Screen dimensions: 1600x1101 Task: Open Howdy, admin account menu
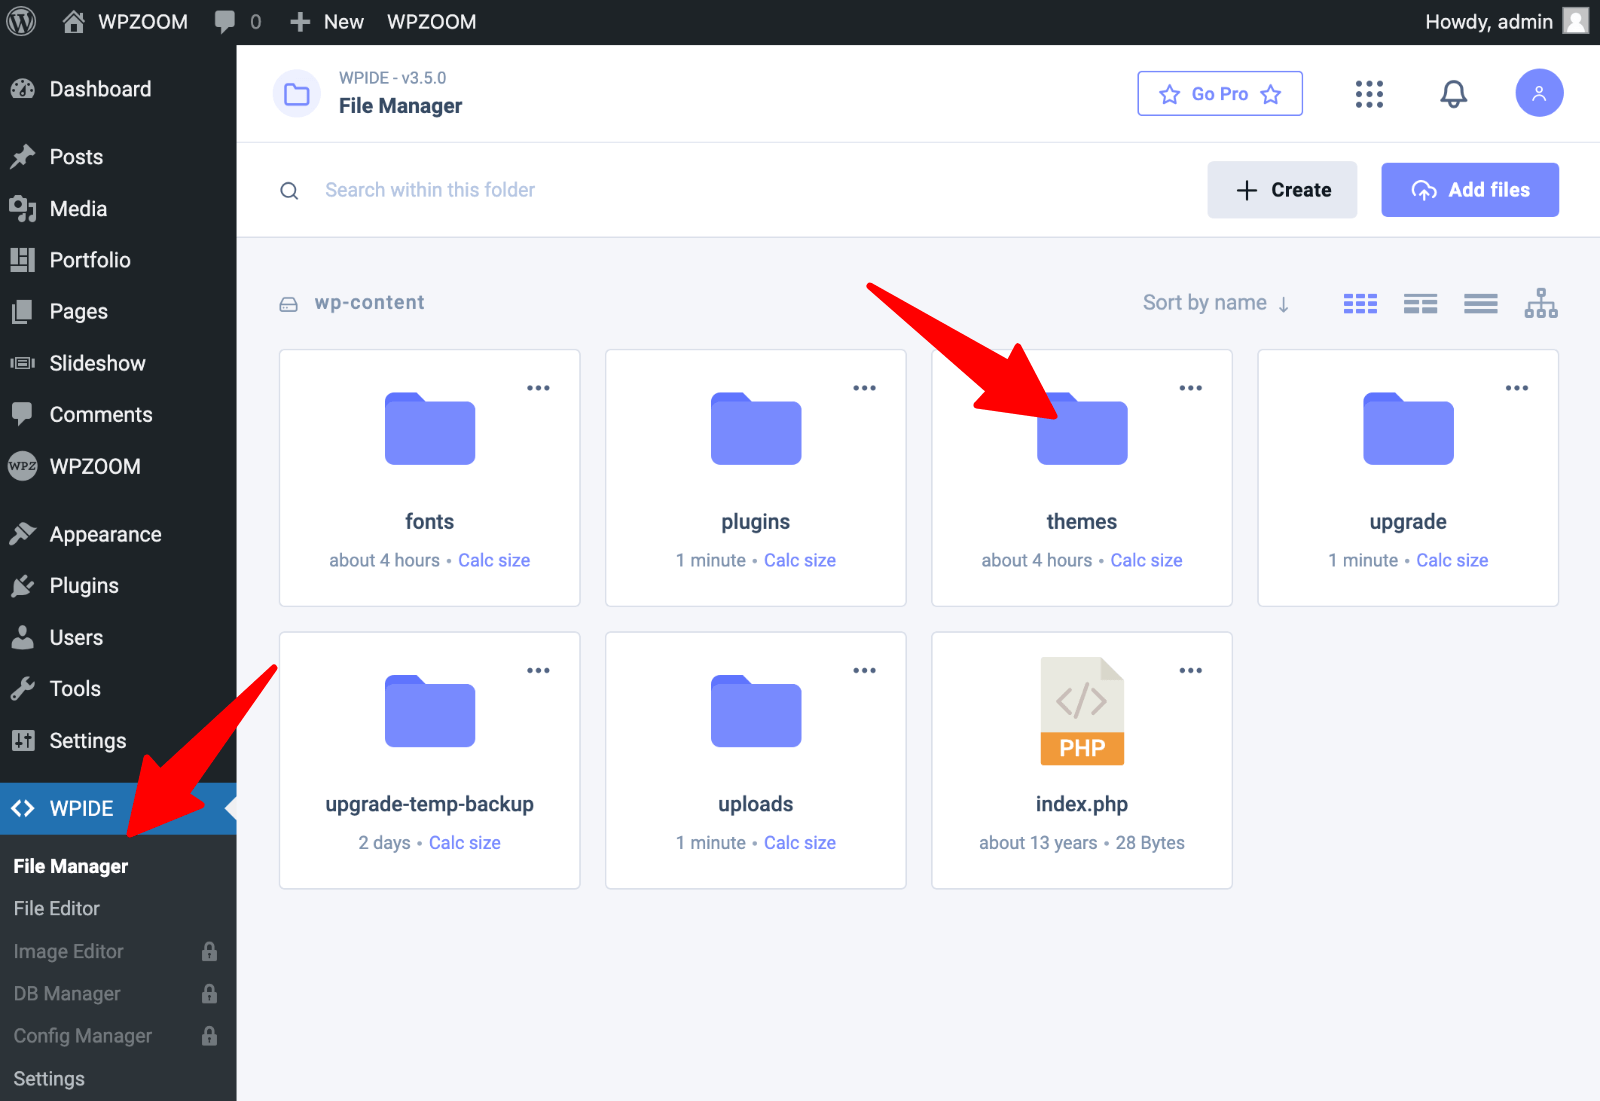pos(1506,21)
